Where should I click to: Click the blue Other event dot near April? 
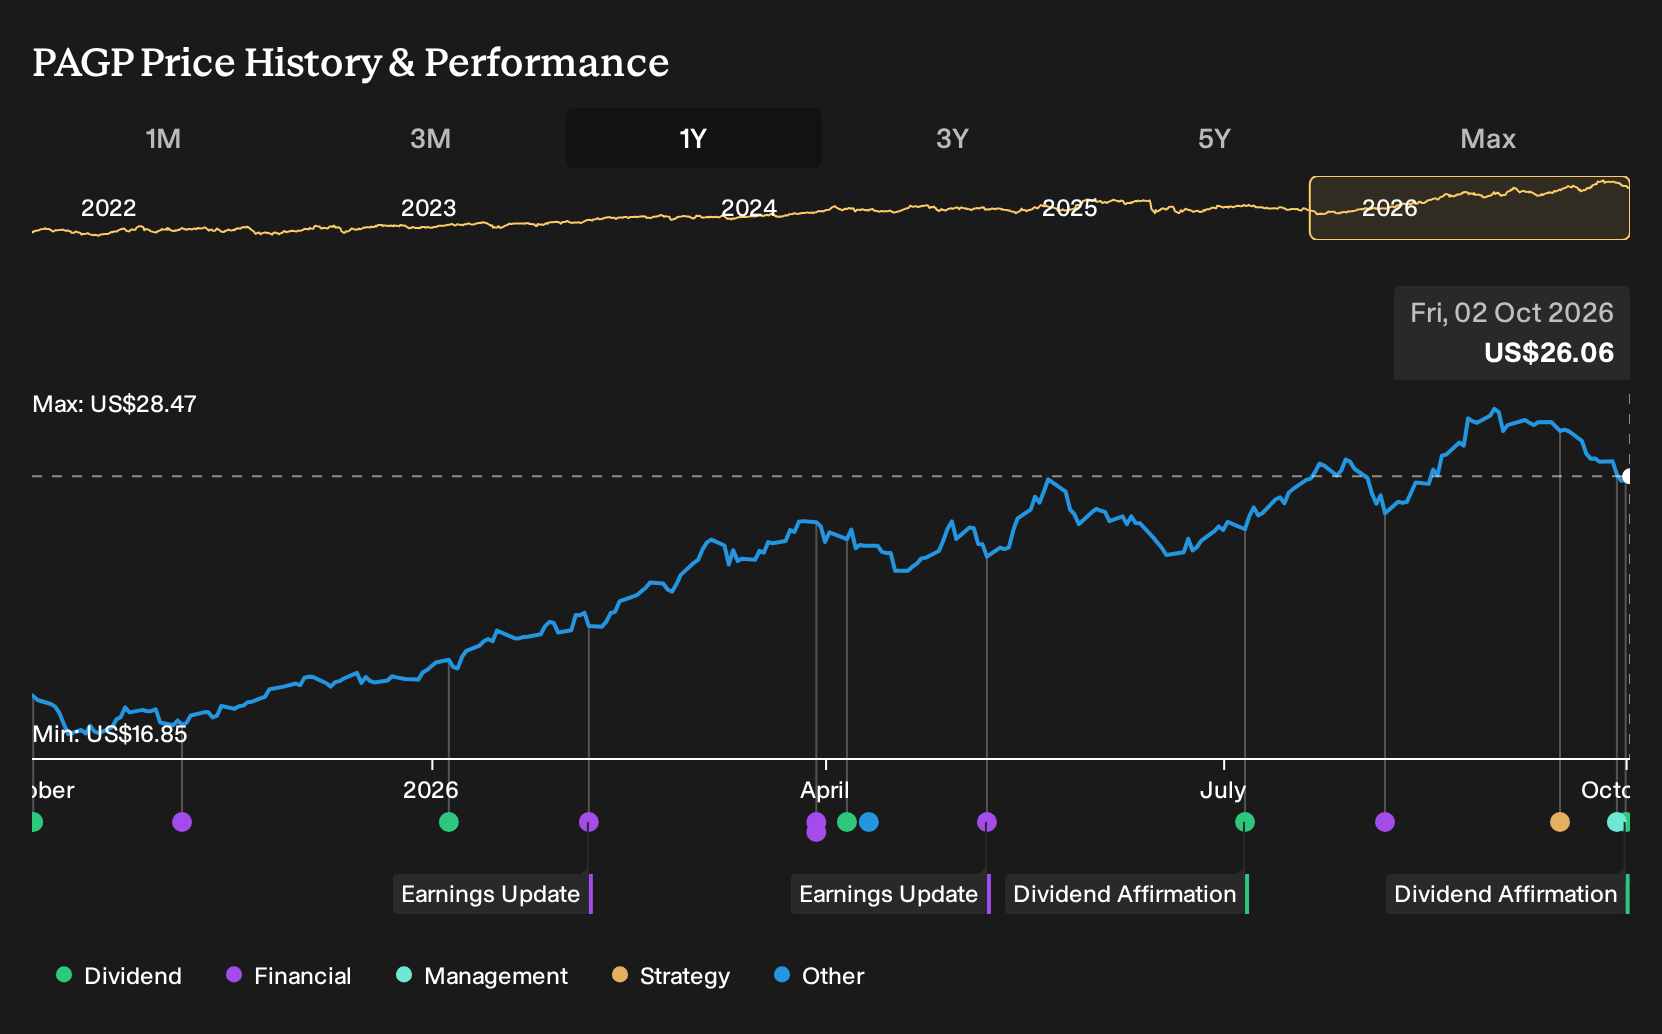(869, 822)
